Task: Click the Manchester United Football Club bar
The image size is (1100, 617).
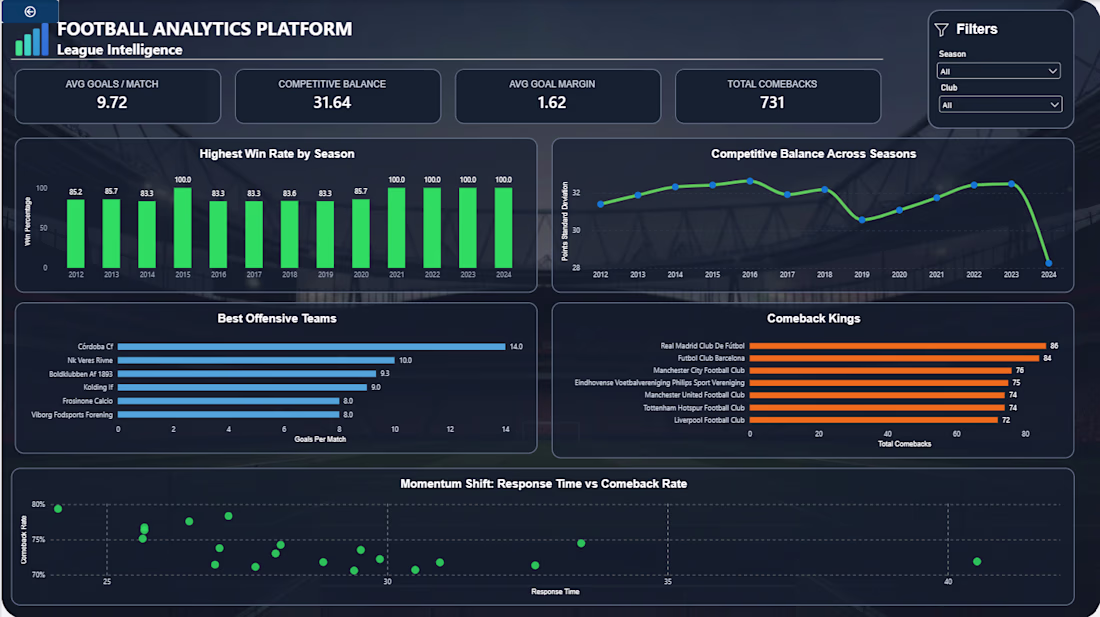Action: tap(877, 395)
